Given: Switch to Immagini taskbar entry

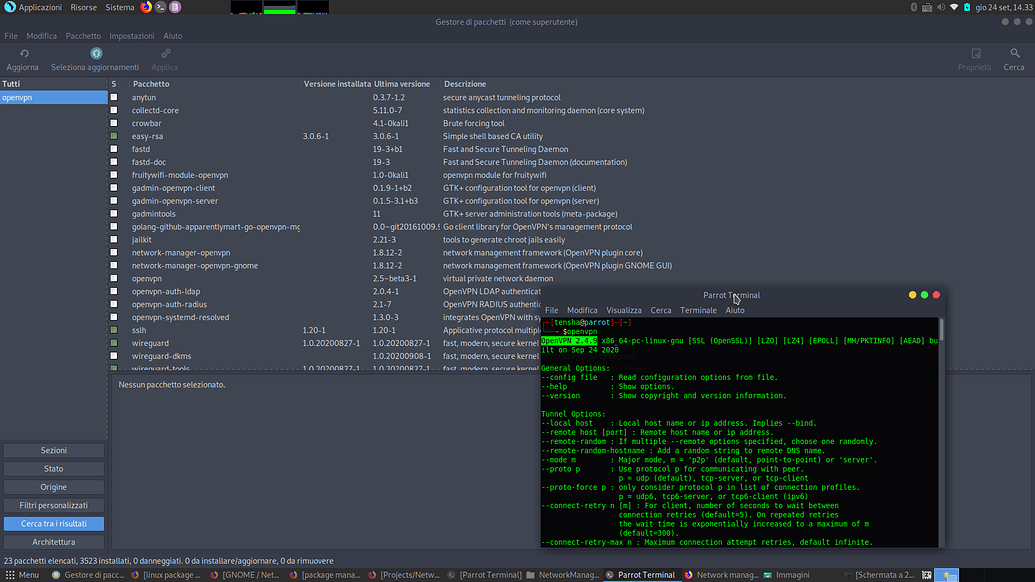Looking at the screenshot, I should (x=787, y=575).
